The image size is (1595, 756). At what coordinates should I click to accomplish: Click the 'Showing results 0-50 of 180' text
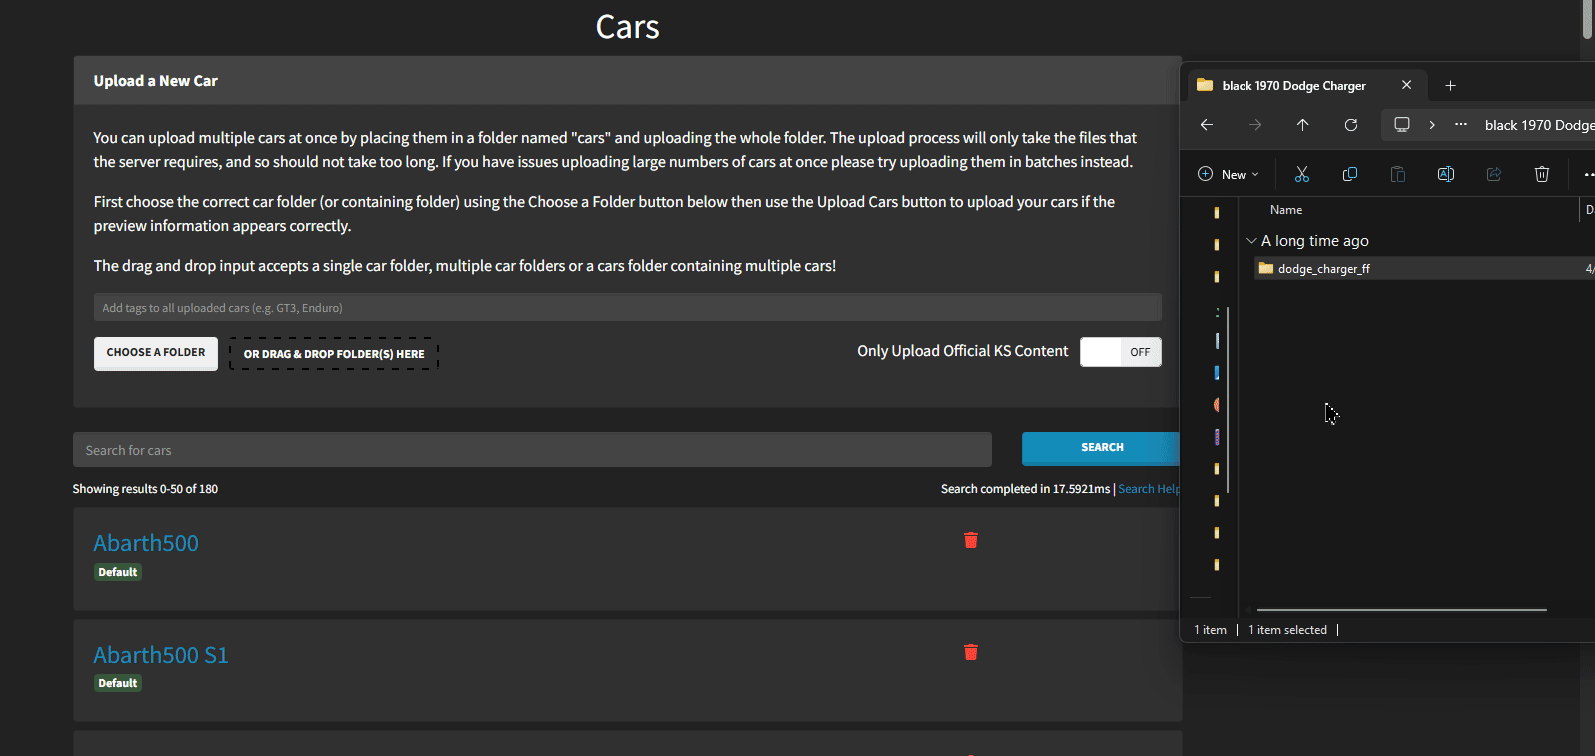point(145,489)
